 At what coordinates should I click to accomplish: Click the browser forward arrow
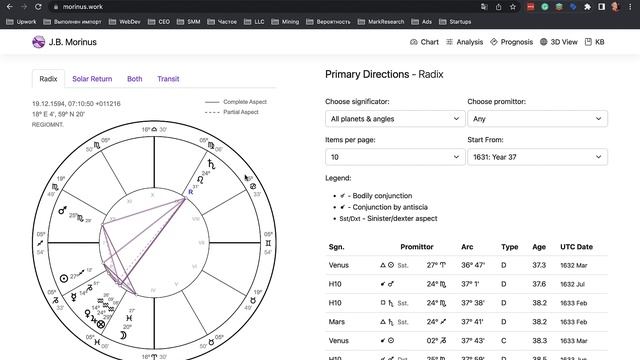tap(24, 7)
